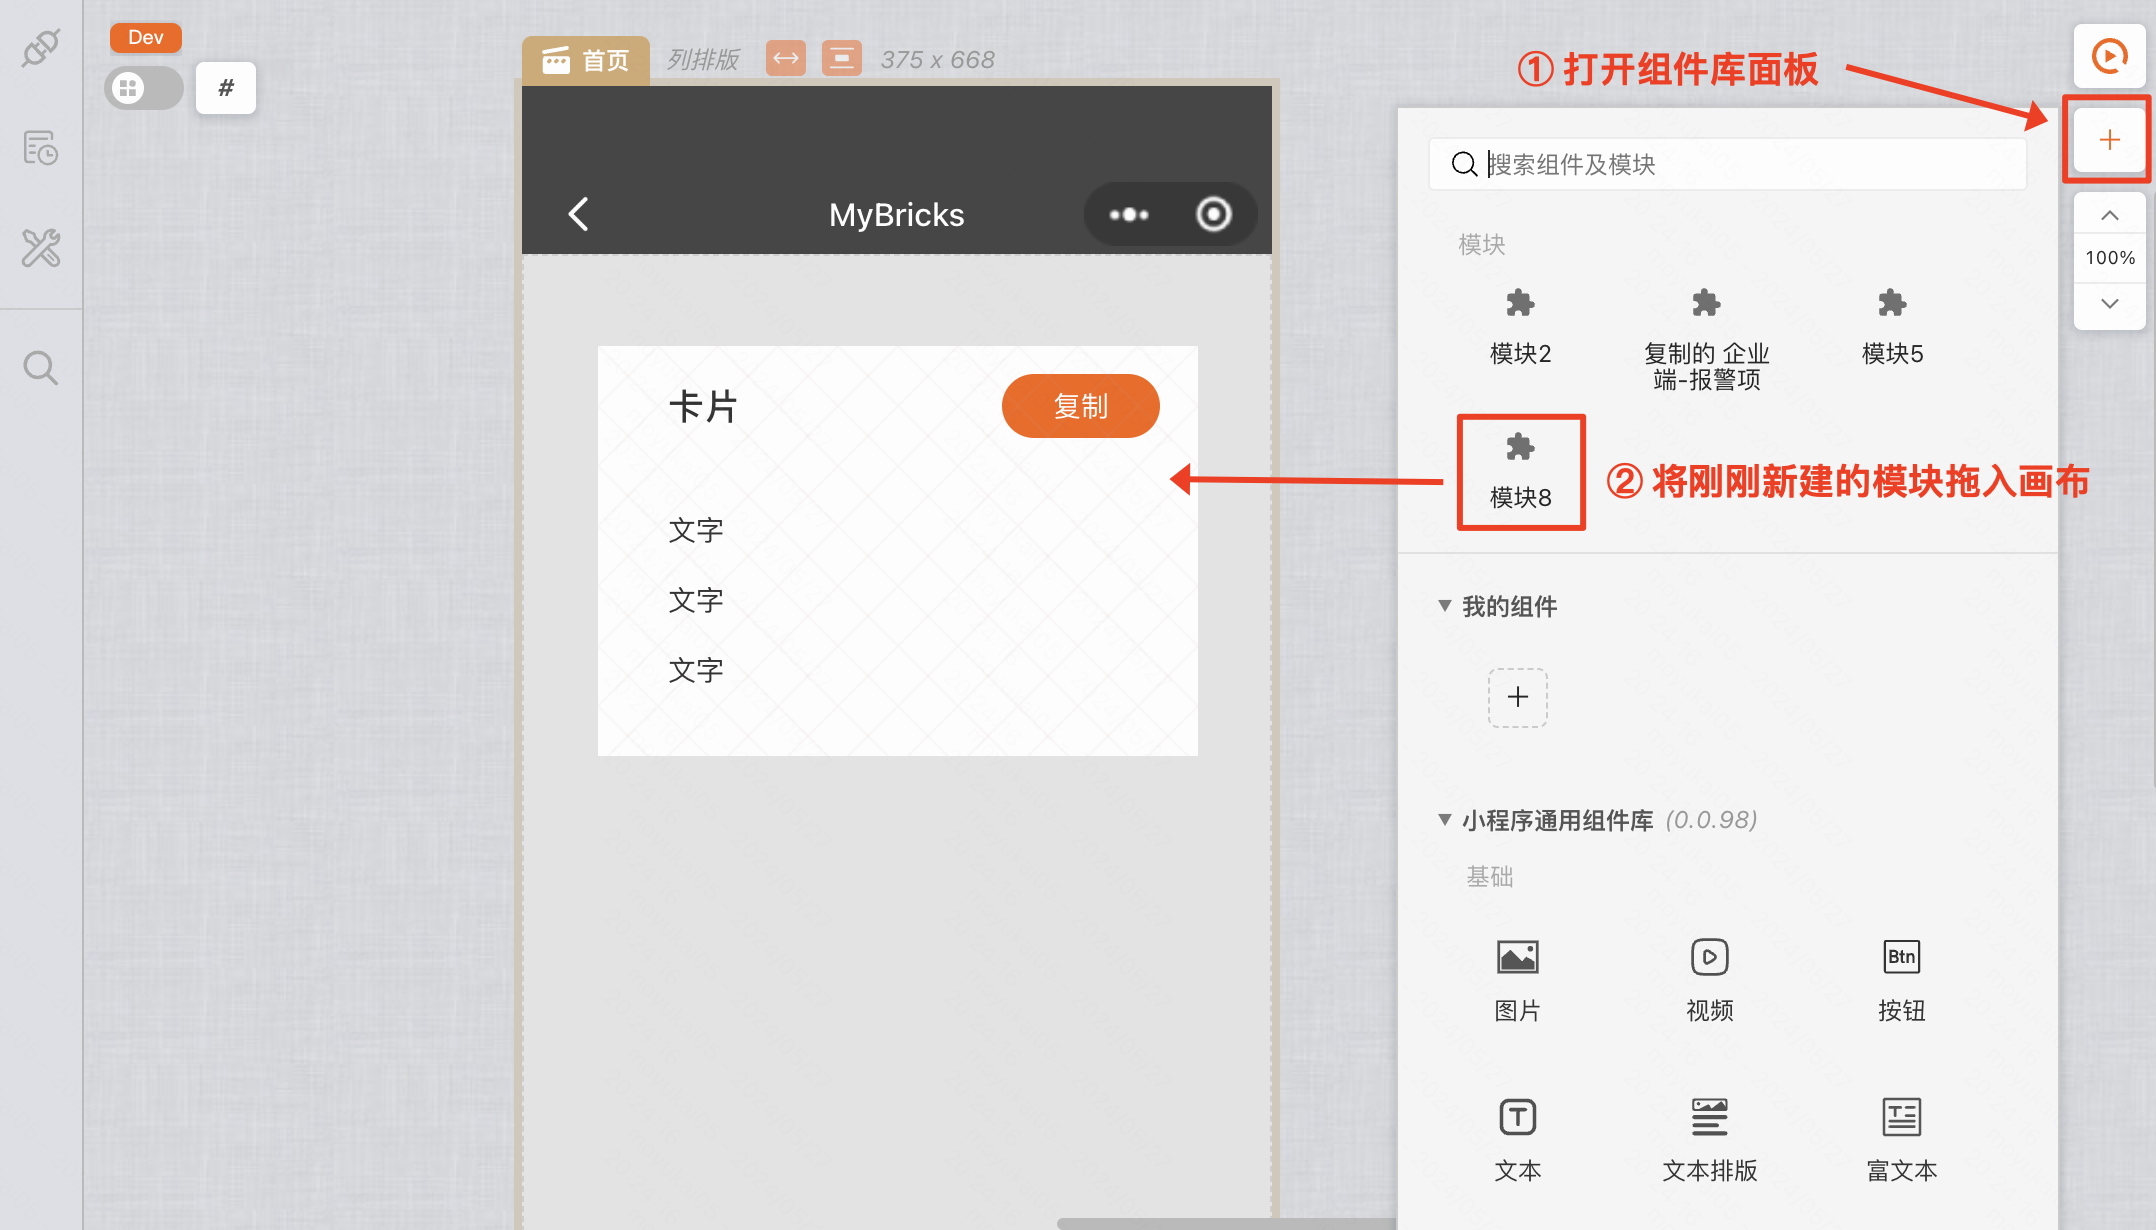
Task: Click the Dev environment badge
Action: (x=146, y=37)
